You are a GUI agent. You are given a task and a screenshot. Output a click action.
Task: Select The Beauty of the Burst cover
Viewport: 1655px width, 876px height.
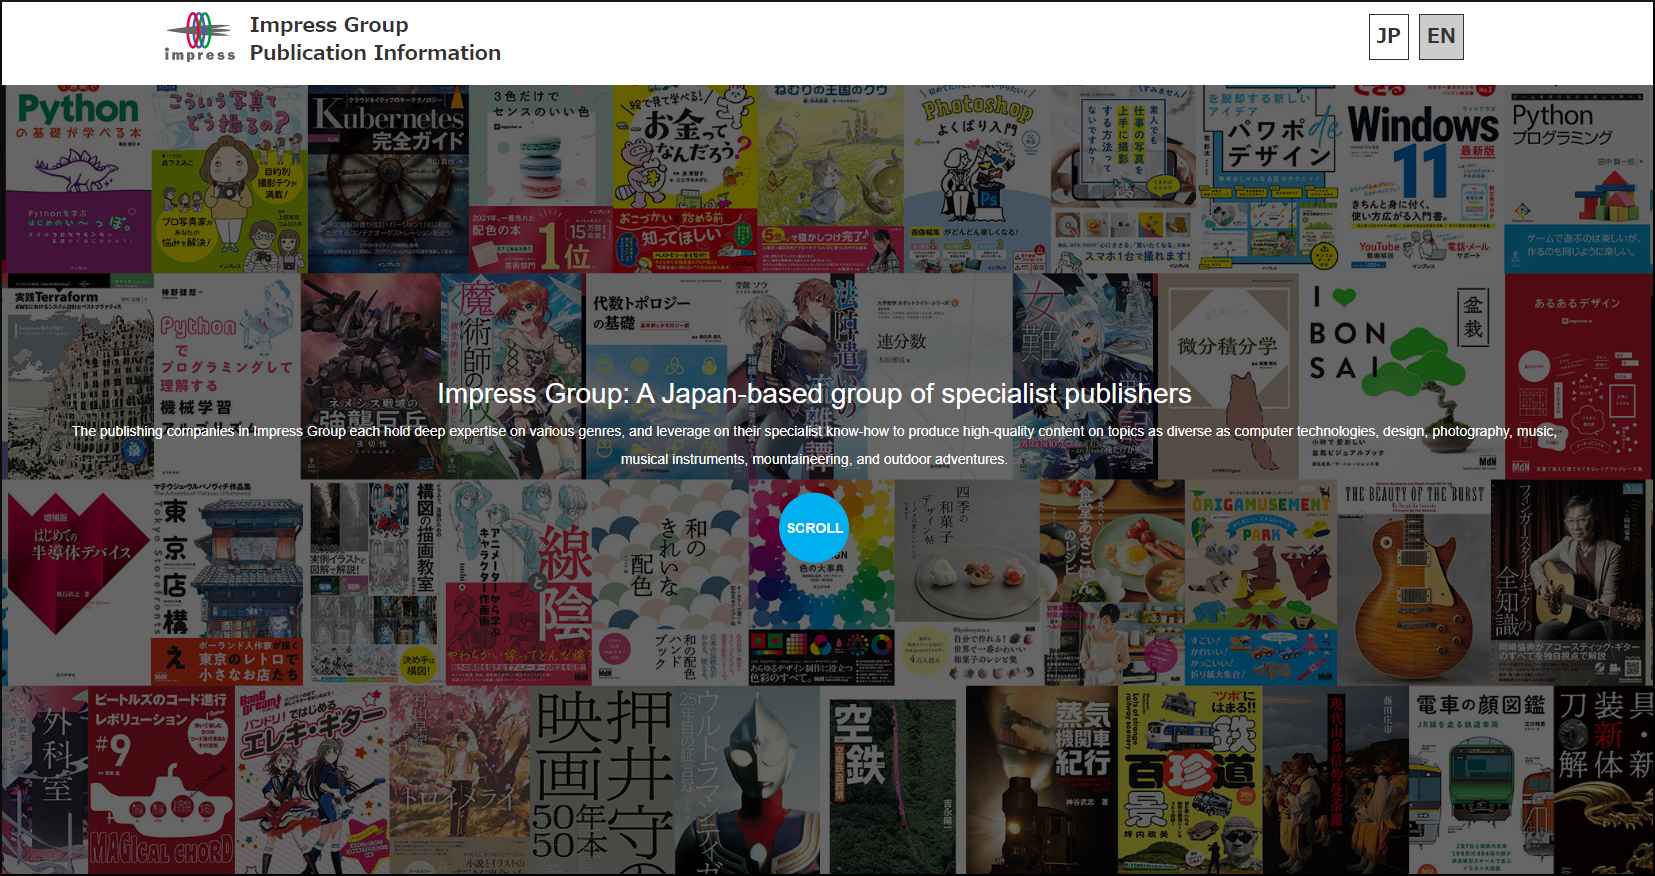(1413, 583)
